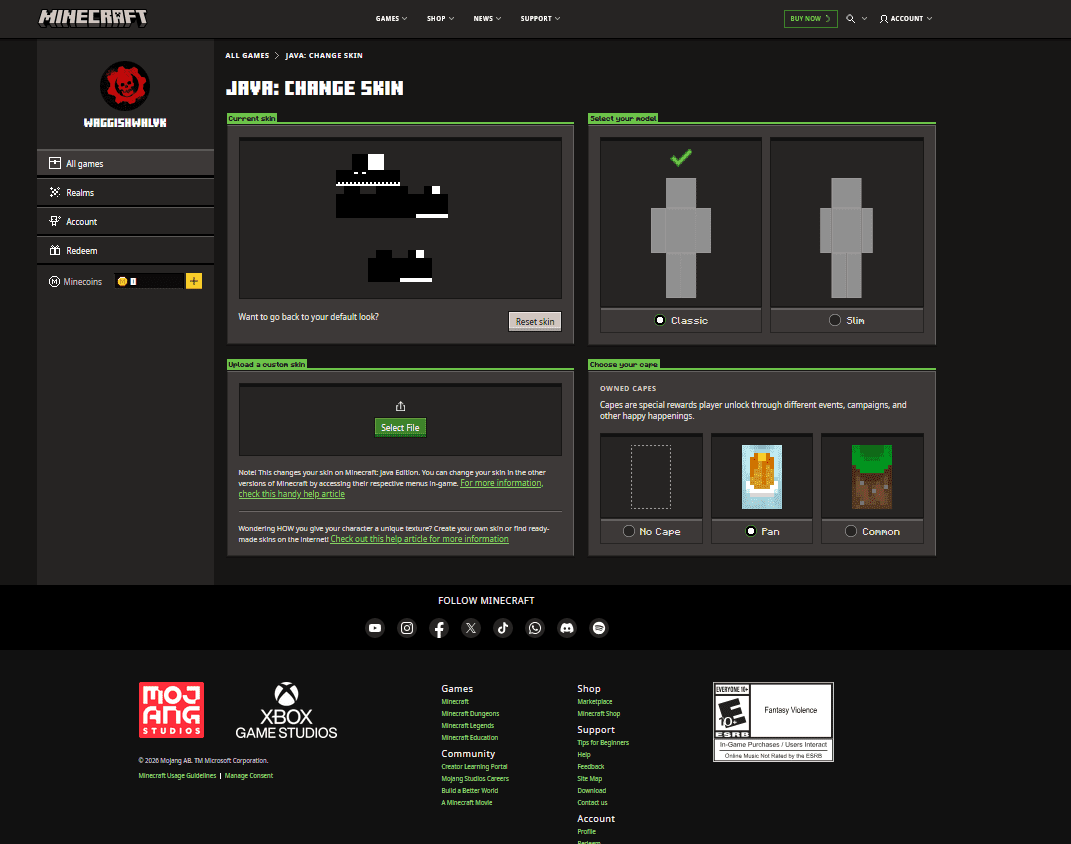Open the ACCOUNT dropdown at top right

905,18
